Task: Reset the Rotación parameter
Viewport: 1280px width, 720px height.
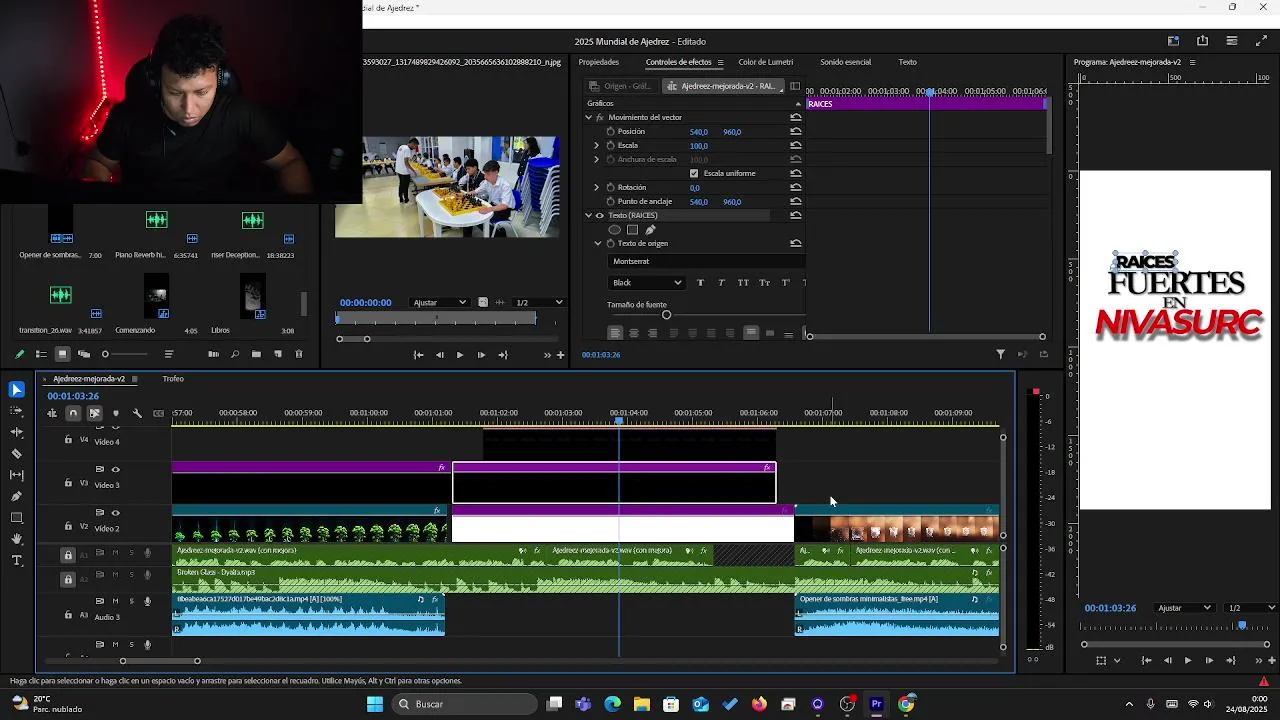Action: (x=796, y=188)
